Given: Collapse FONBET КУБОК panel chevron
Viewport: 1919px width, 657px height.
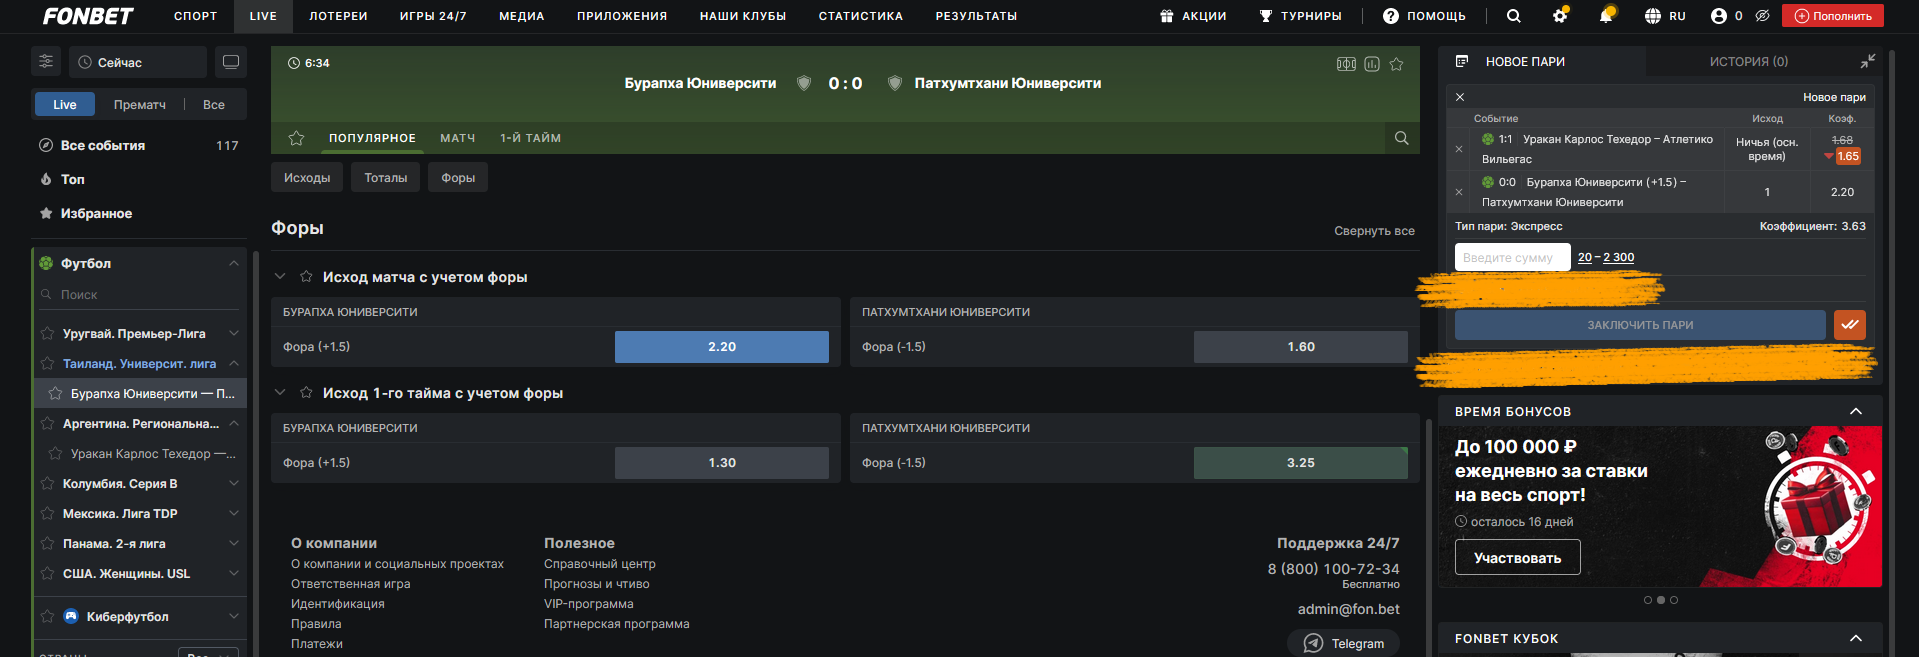Looking at the screenshot, I should 1856,638.
